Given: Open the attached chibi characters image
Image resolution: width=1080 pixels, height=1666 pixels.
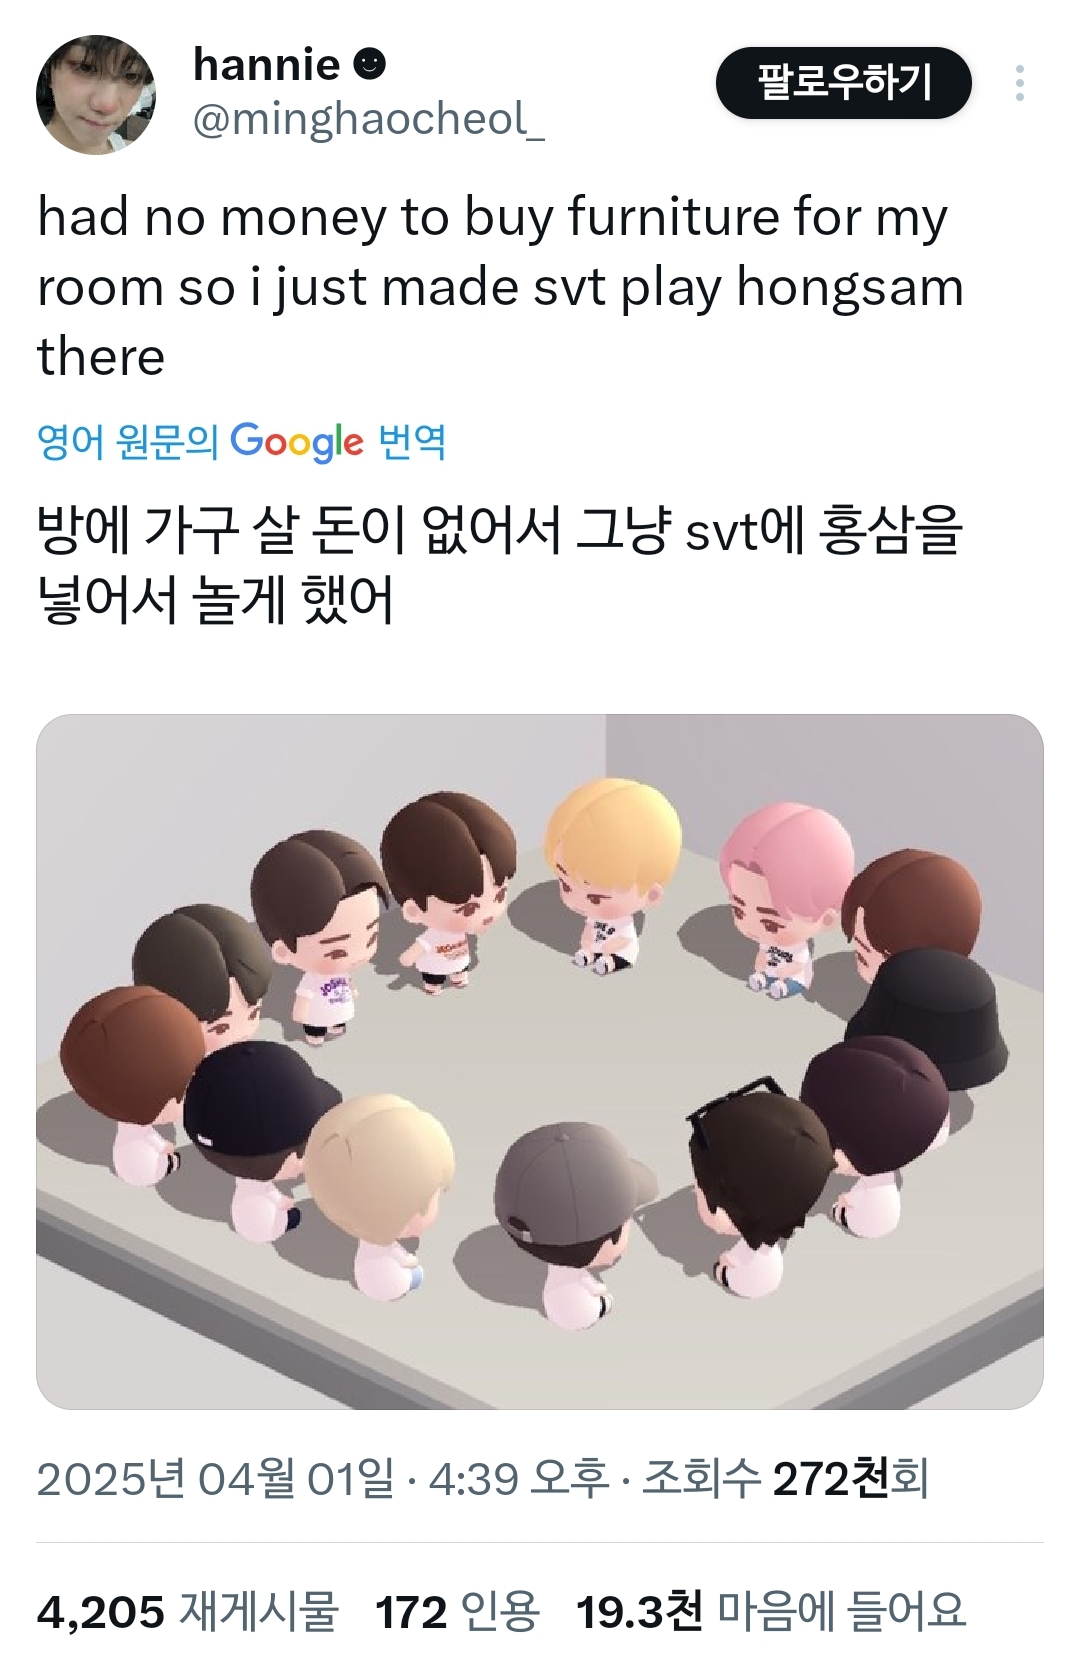Looking at the screenshot, I should (x=540, y=1061).
